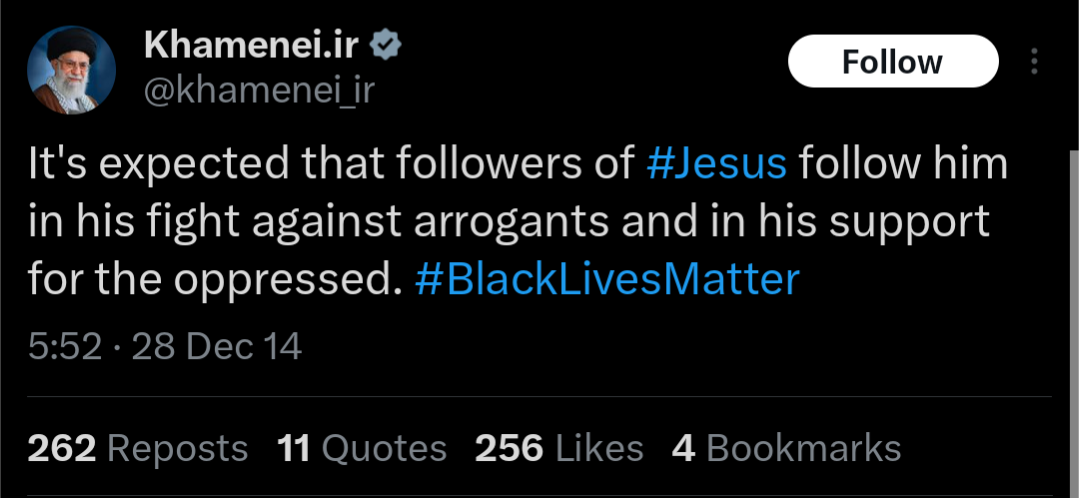This screenshot has height=498, width=1079.
Task: Click the vertical scrollbar on right edge
Action: click(1073, 323)
